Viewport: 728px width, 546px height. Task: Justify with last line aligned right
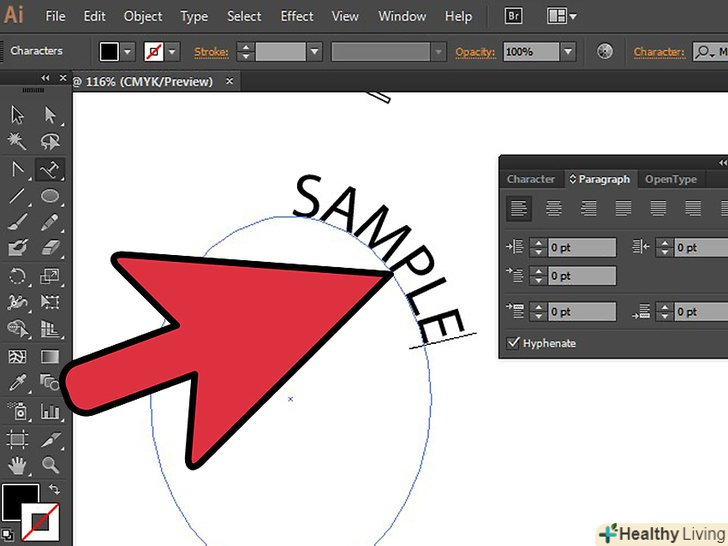[x=693, y=208]
